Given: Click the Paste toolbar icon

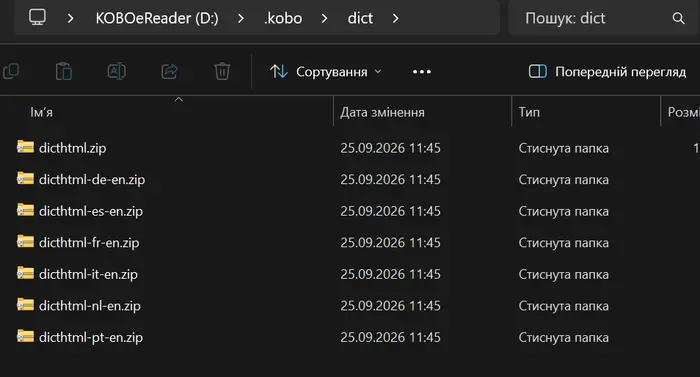Looking at the screenshot, I should (64, 71).
